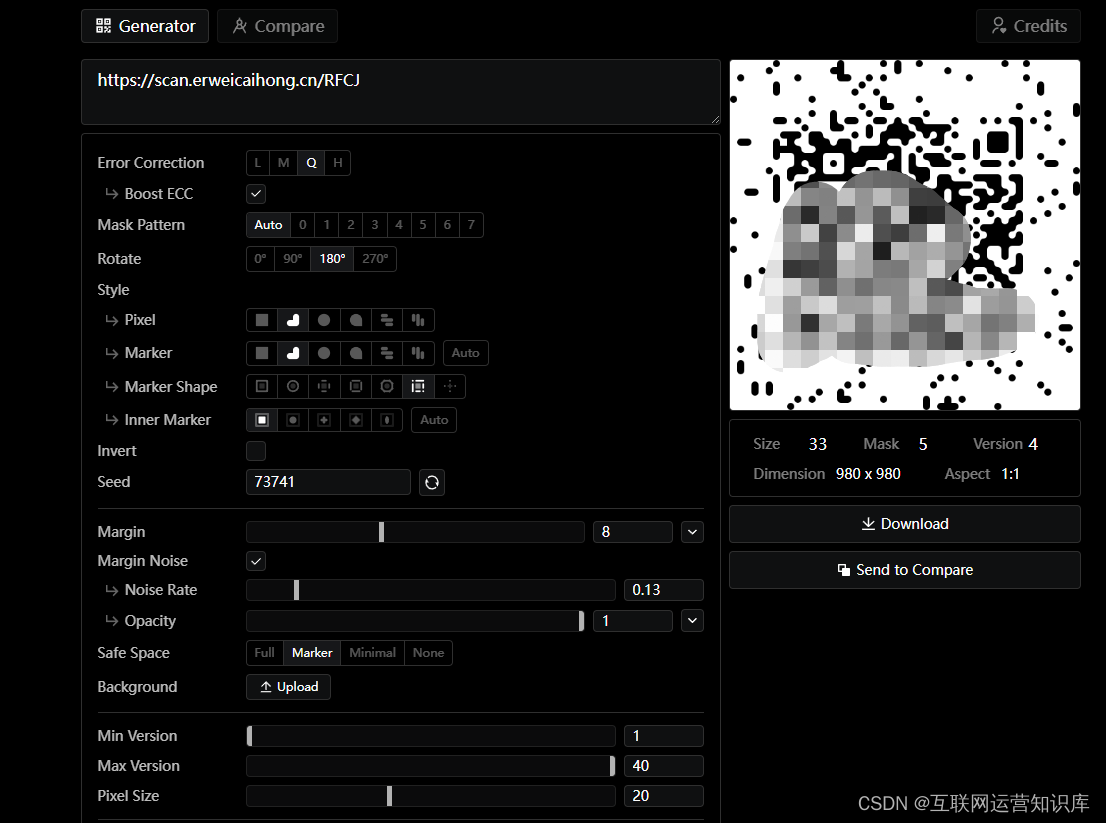Select Mask Pattern Auto
This screenshot has height=823, width=1106.
(268, 225)
